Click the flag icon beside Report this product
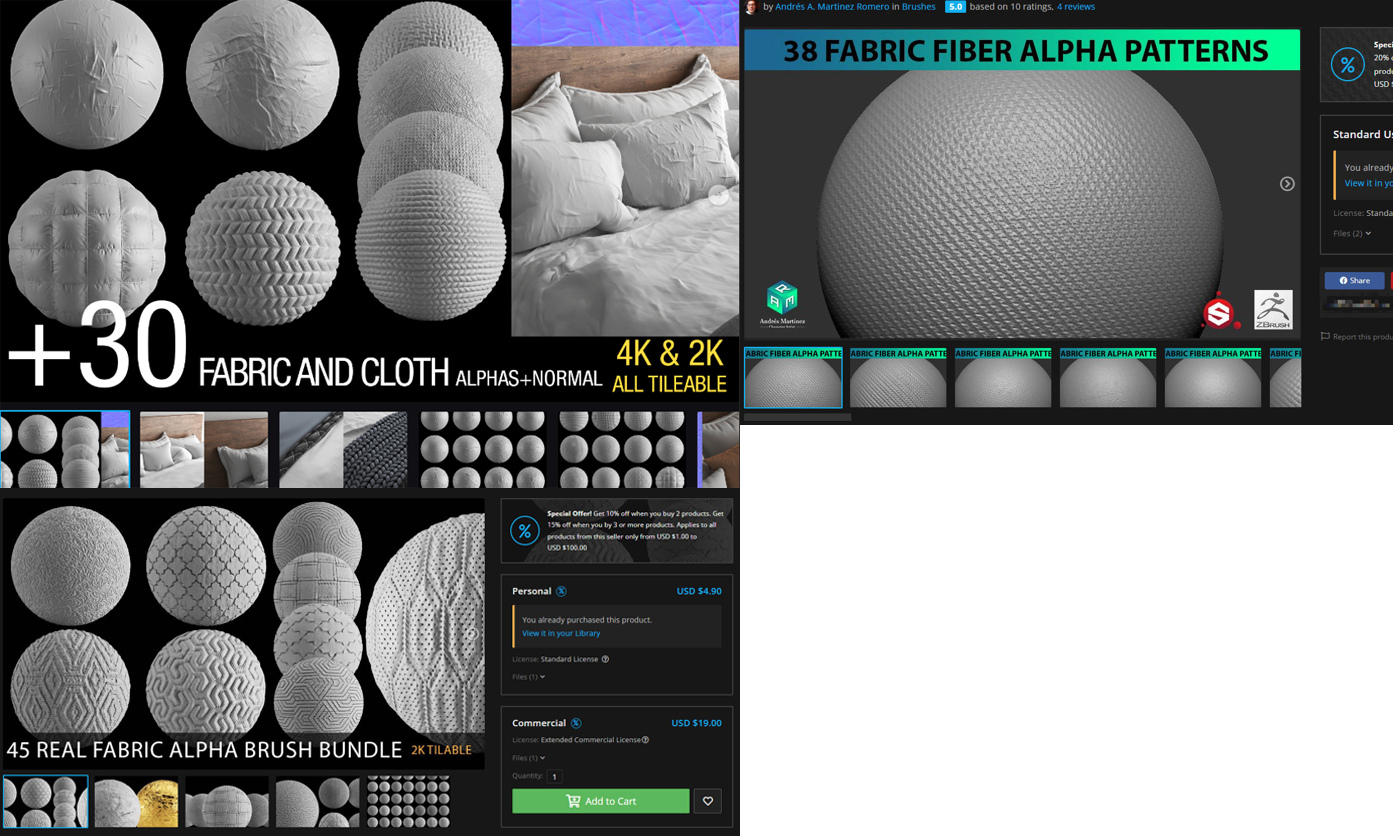 click(x=1325, y=337)
